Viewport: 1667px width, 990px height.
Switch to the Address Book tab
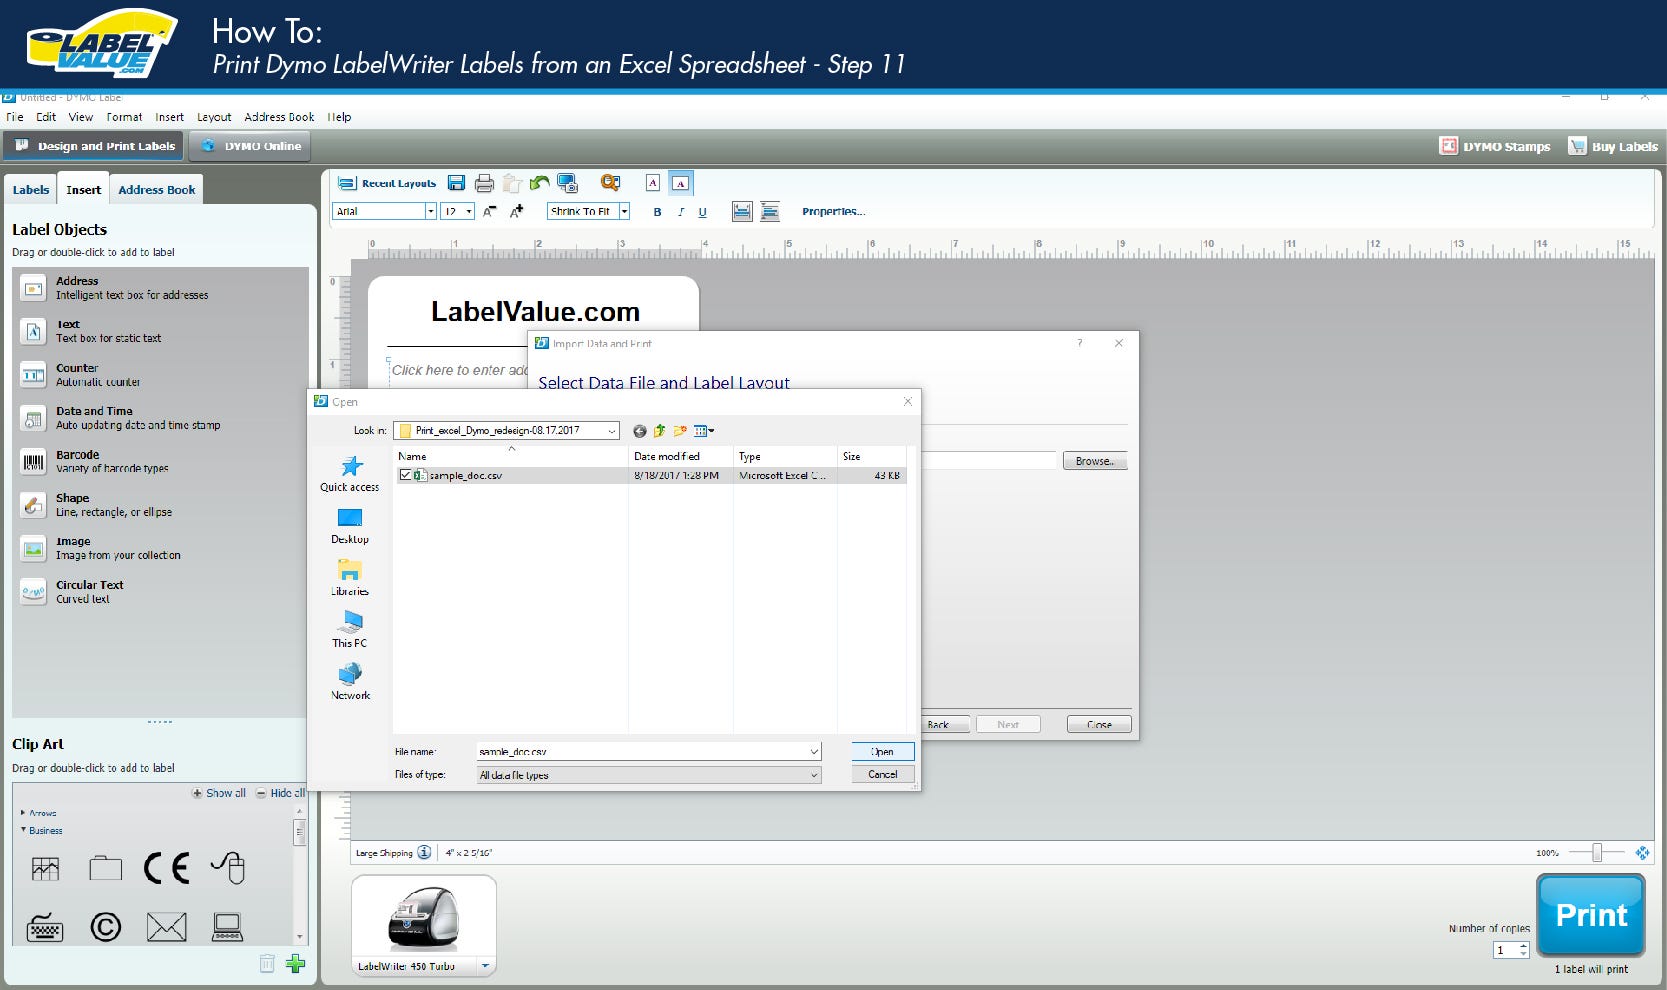(x=157, y=190)
